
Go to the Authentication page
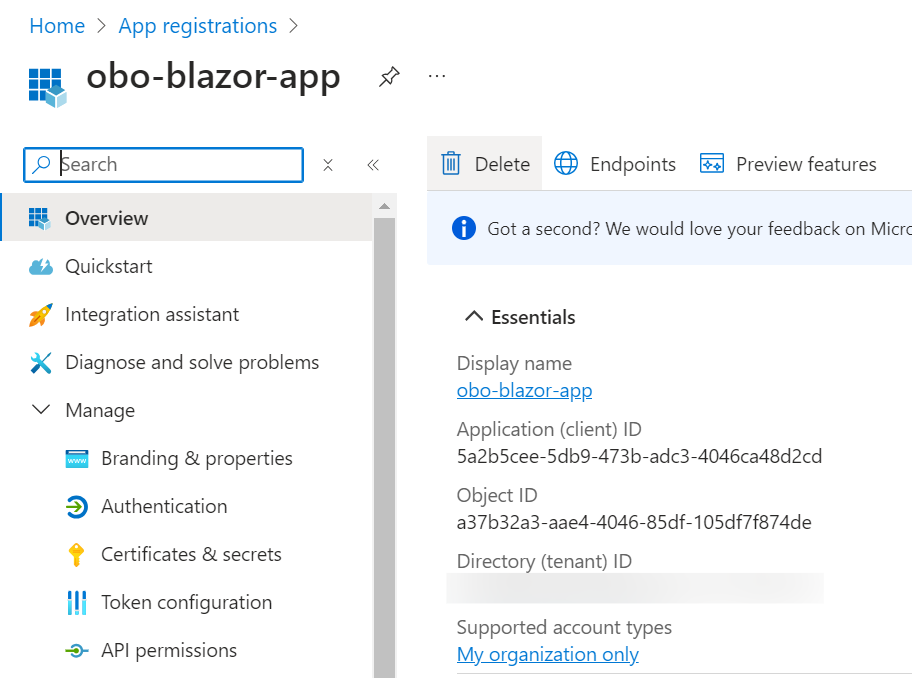coord(187,506)
